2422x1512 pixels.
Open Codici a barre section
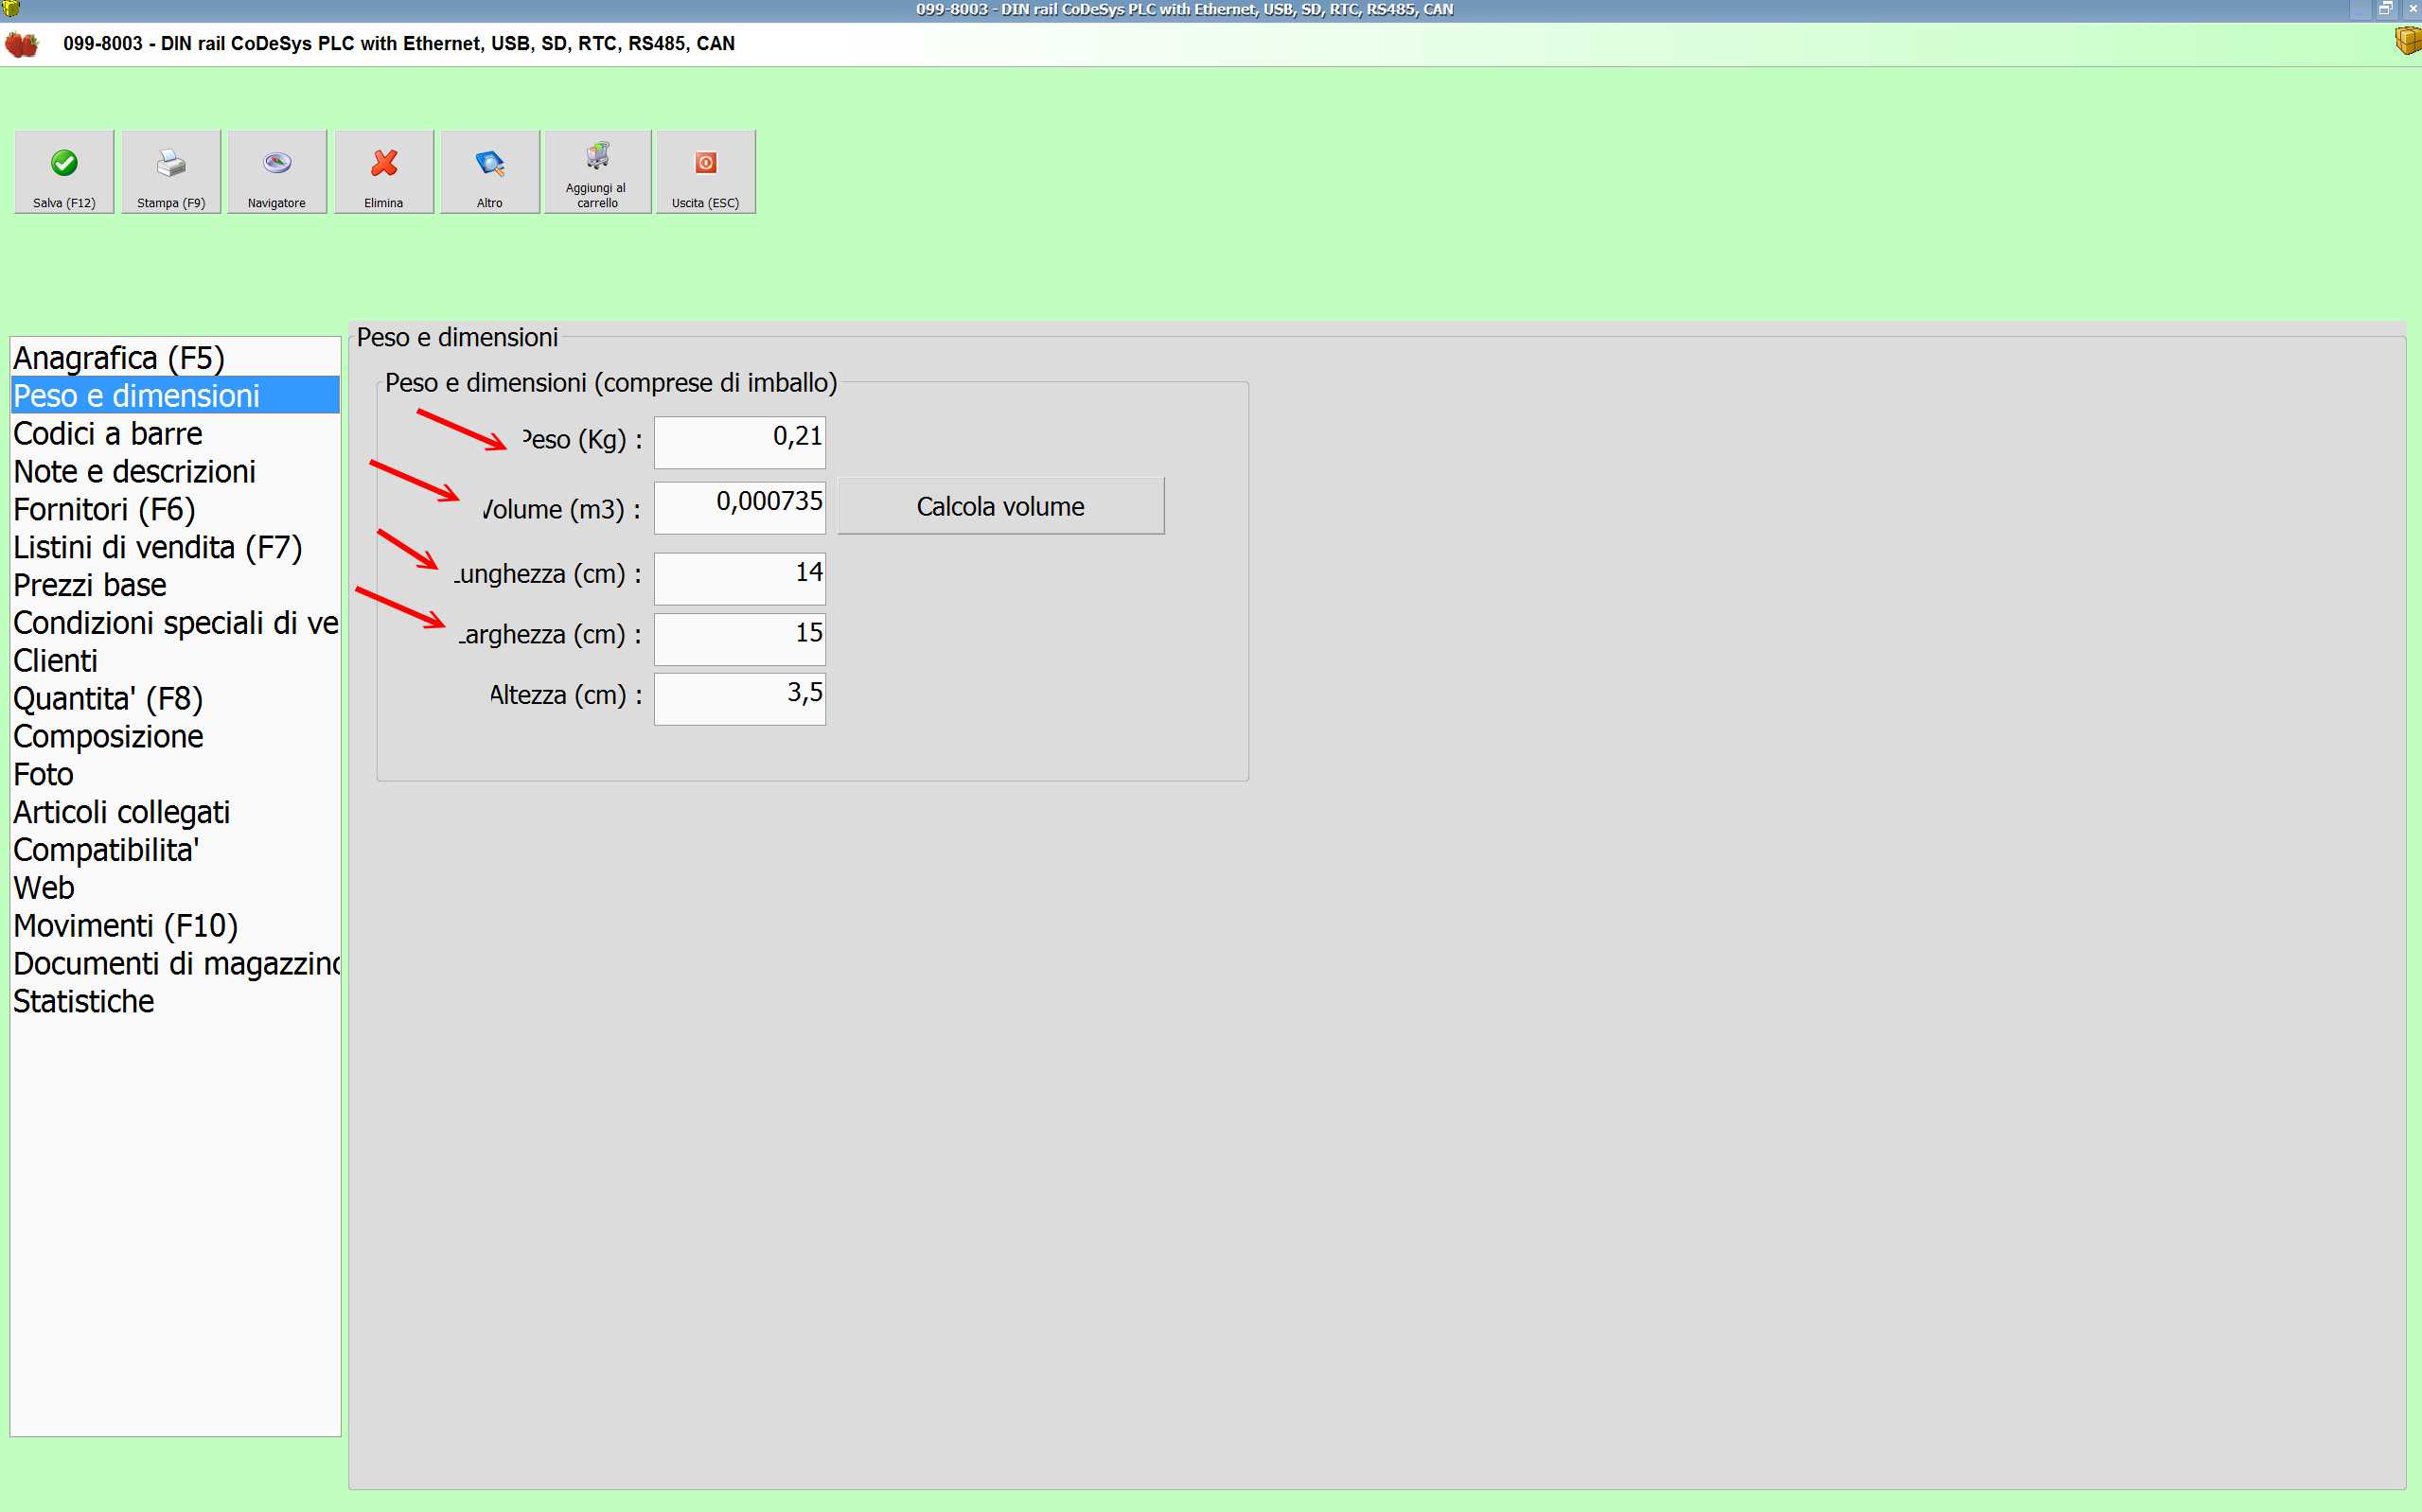click(x=108, y=434)
